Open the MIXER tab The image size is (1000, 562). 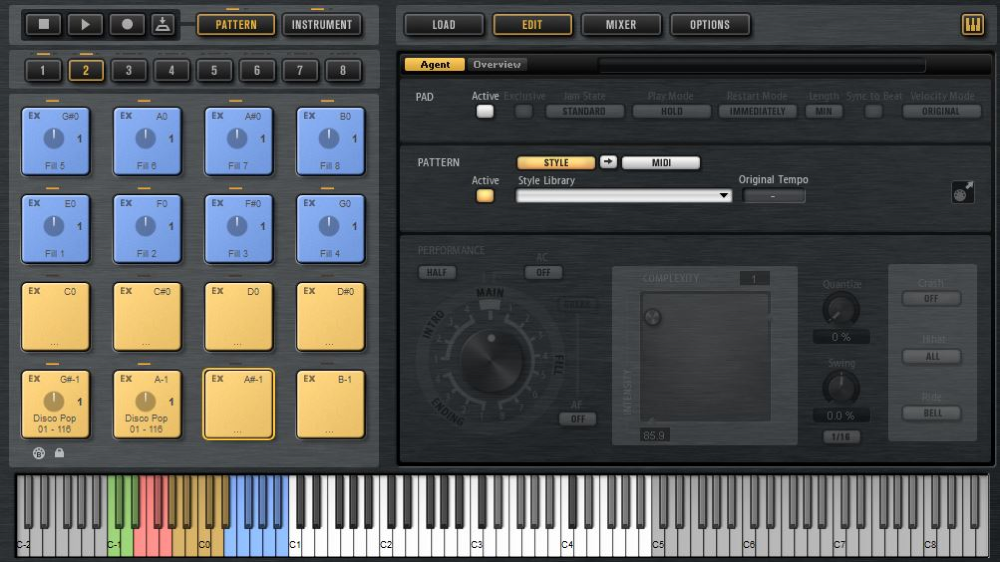[621, 25]
